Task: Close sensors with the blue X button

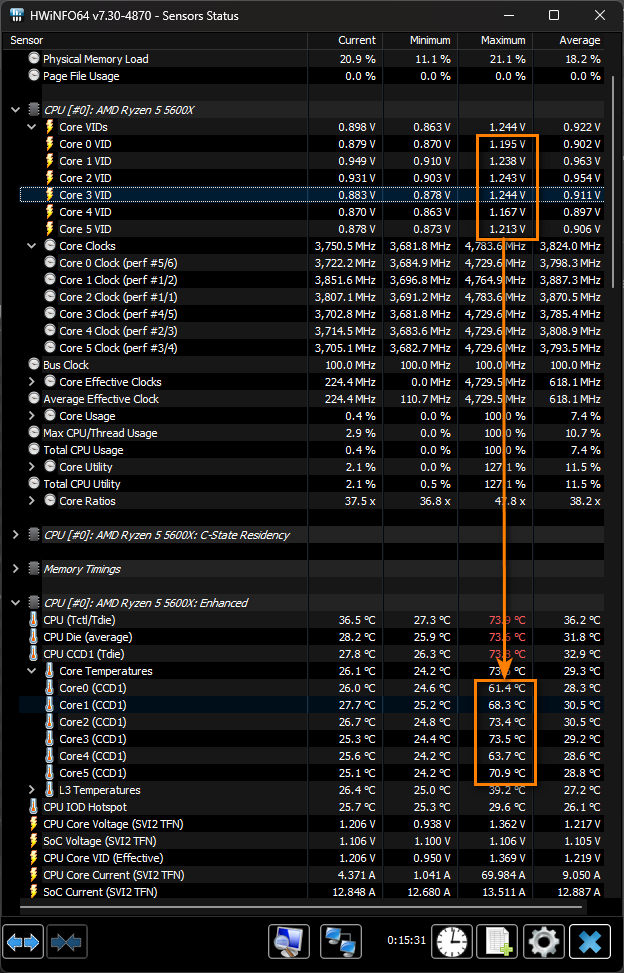Action: tap(589, 941)
